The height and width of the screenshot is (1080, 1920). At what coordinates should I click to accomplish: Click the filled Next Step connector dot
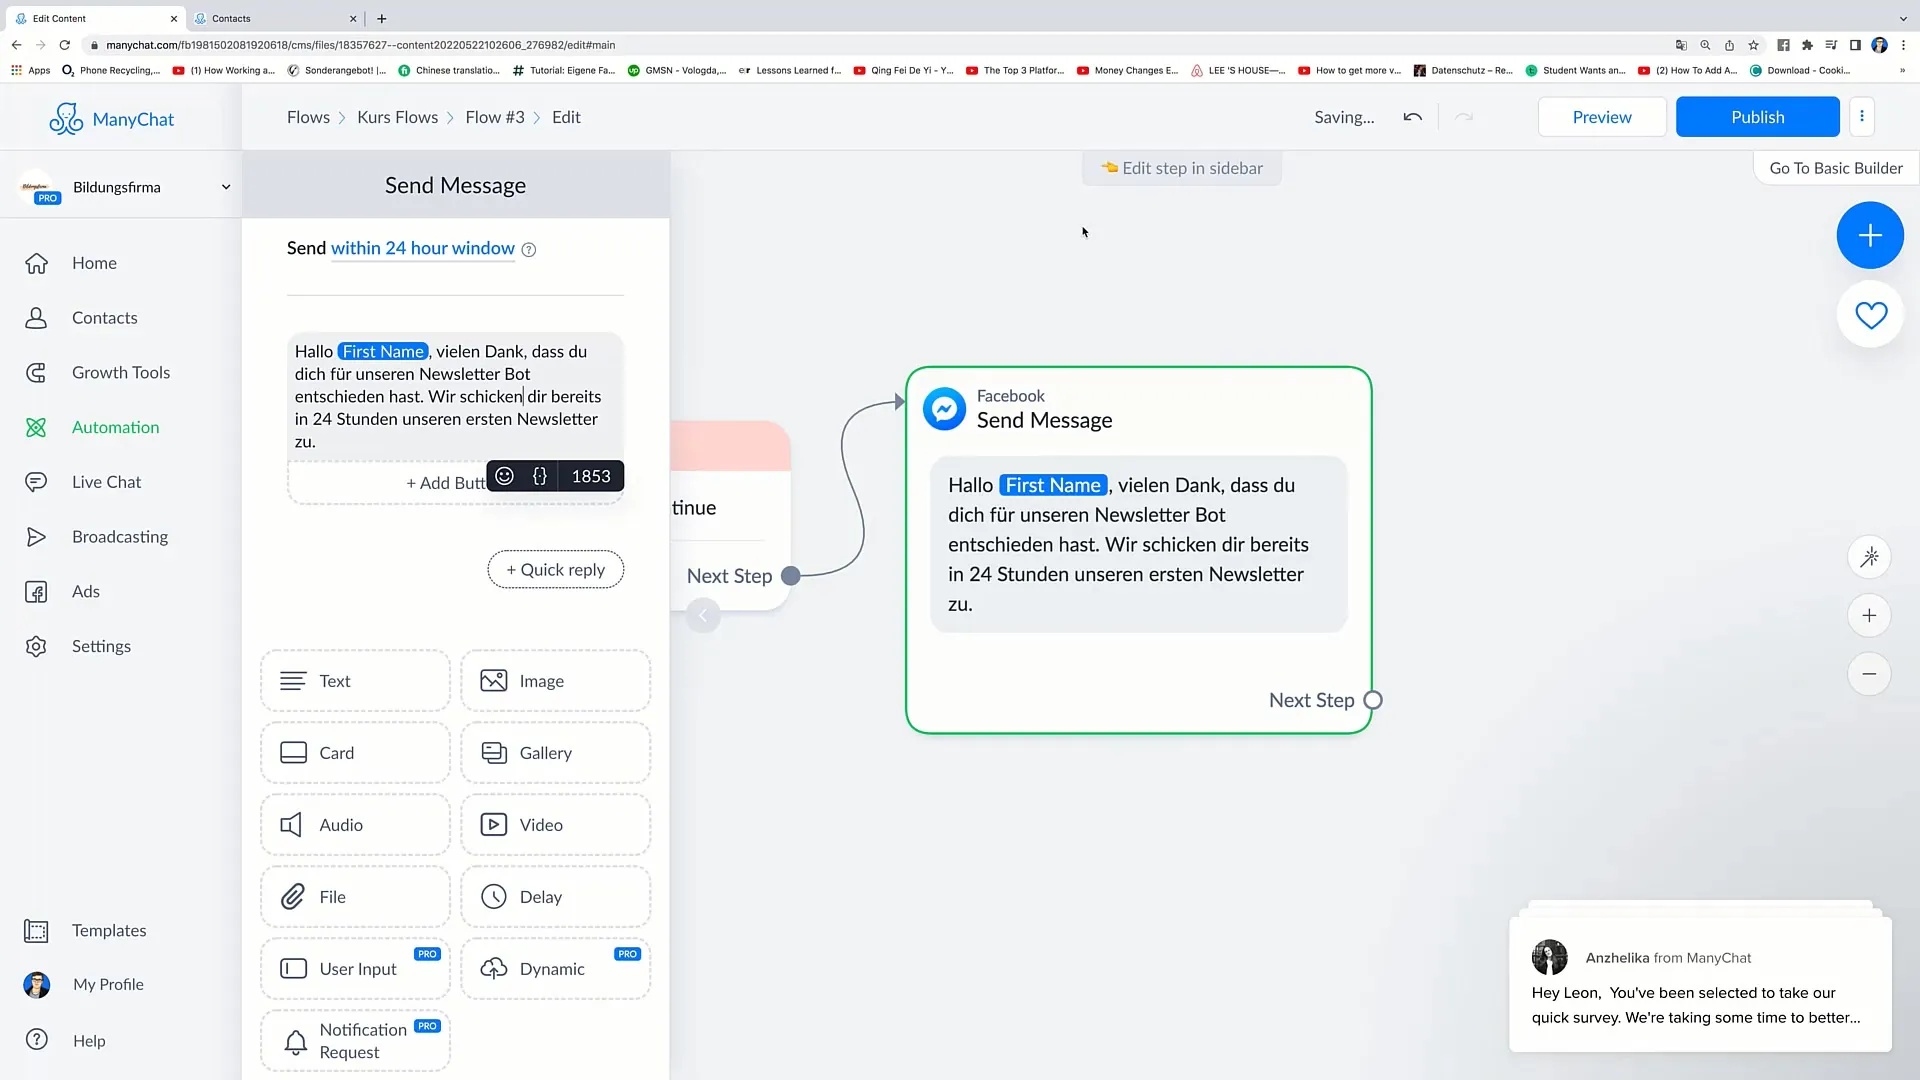coord(790,576)
